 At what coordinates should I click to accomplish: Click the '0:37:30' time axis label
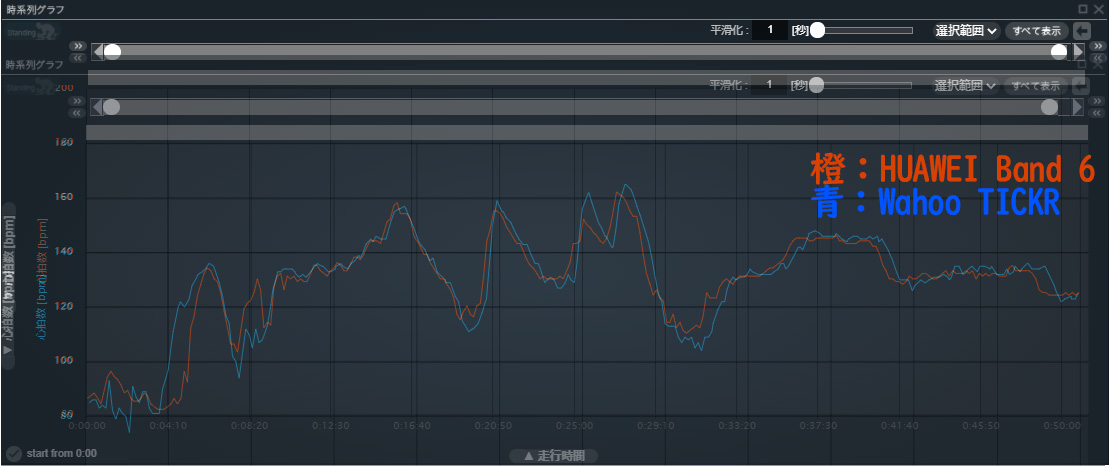pyautogui.click(x=818, y=426)
